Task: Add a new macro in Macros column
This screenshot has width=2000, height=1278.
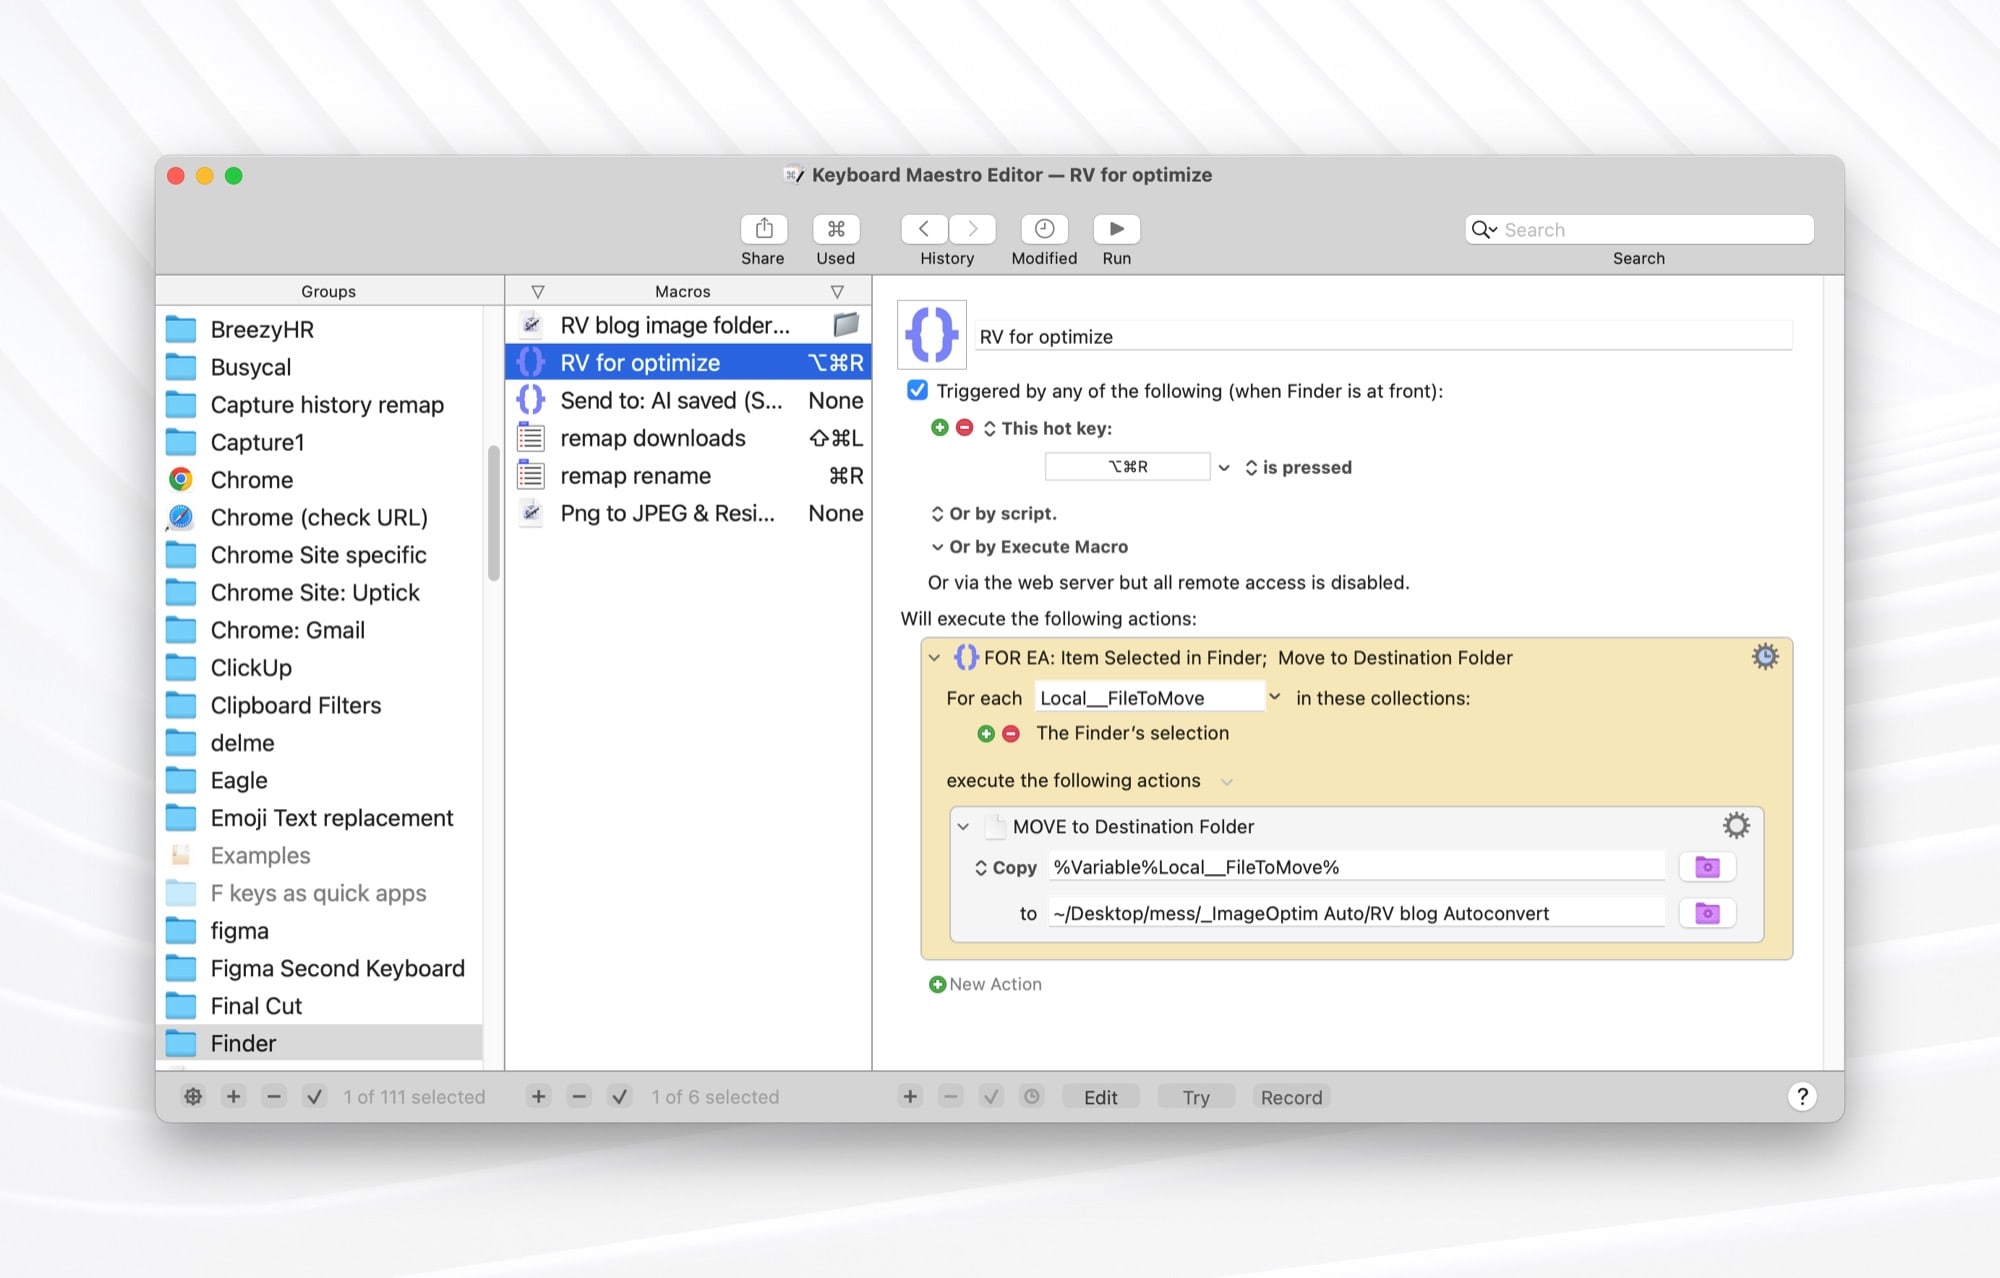Action: pos(538,1097)
